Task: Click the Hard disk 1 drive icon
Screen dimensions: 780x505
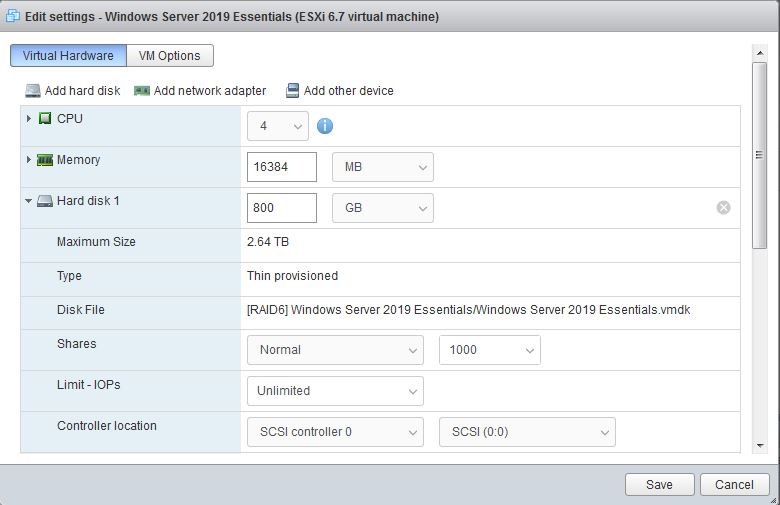Action: click(45, 201)
